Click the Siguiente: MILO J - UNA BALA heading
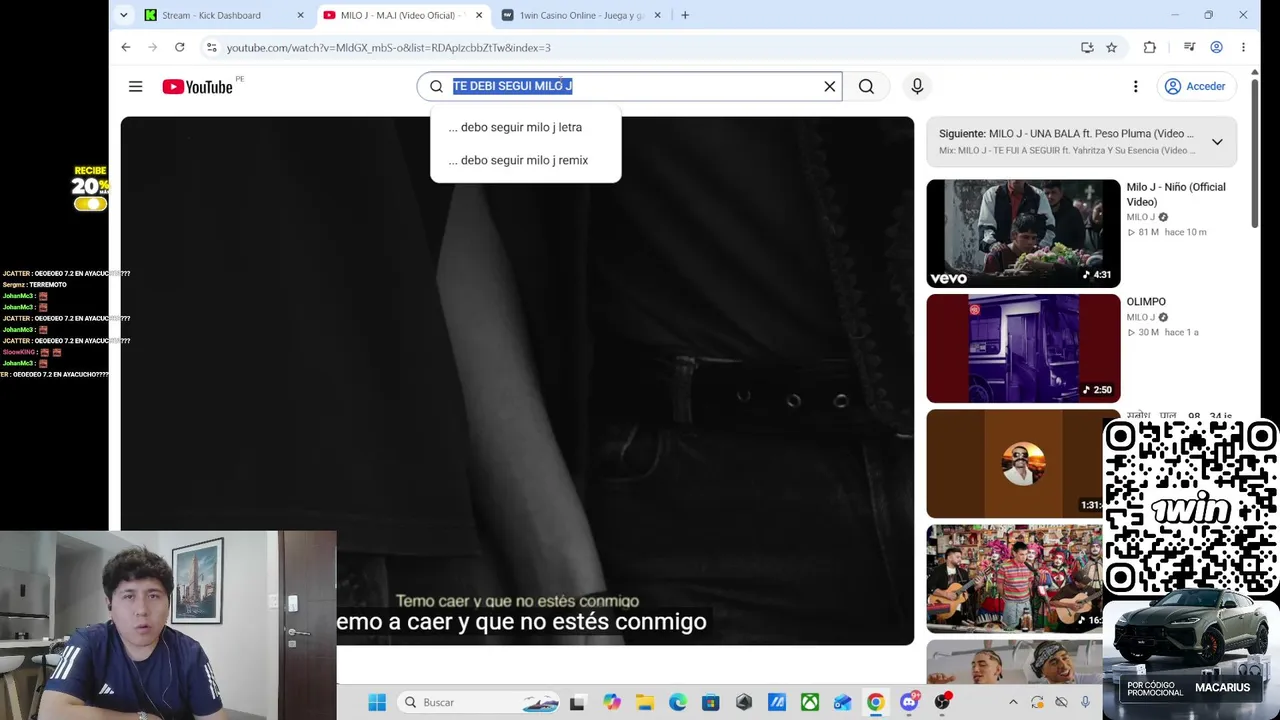This screenshot has width=1280, height=720. (x=1066, y=134)
